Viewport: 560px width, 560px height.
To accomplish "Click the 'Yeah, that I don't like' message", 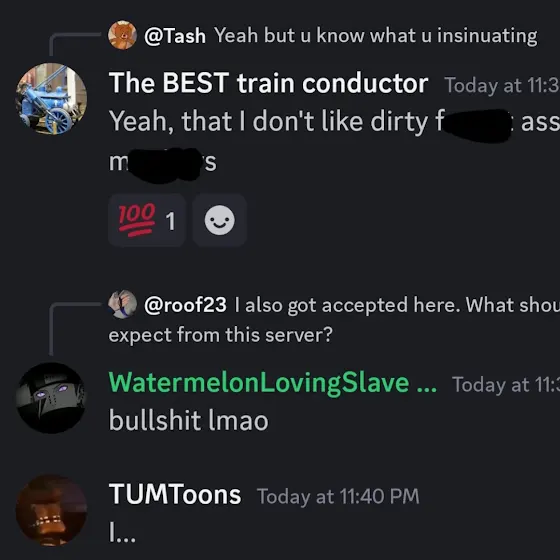I will pos(334,141).
